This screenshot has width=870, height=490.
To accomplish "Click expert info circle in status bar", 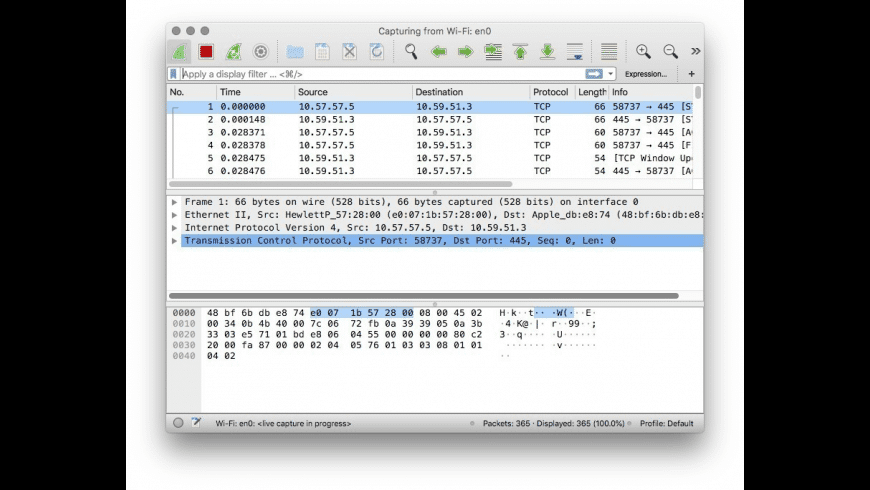I will click(x=178, y=423).
